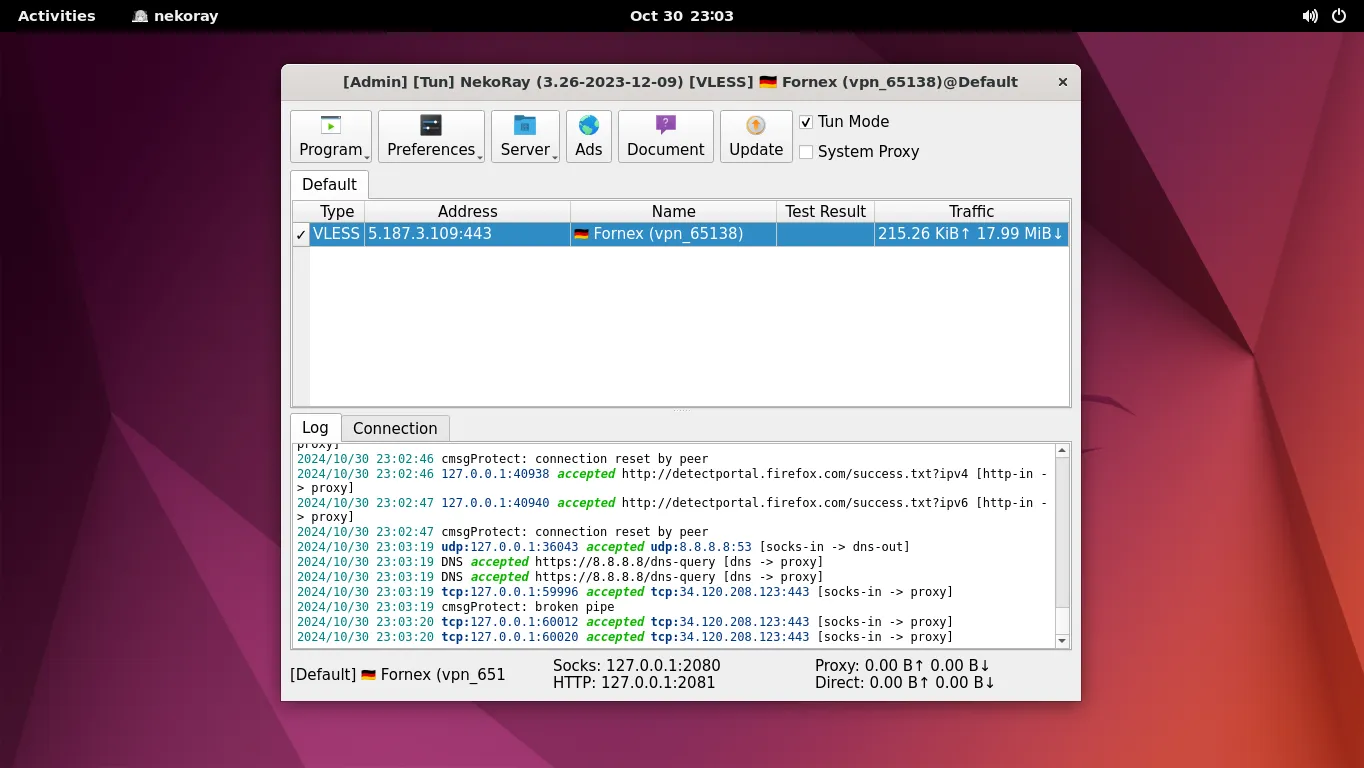1364x768 pixels.
Task: Click the volume icon in the top bar
Action: coord(1310,16)
